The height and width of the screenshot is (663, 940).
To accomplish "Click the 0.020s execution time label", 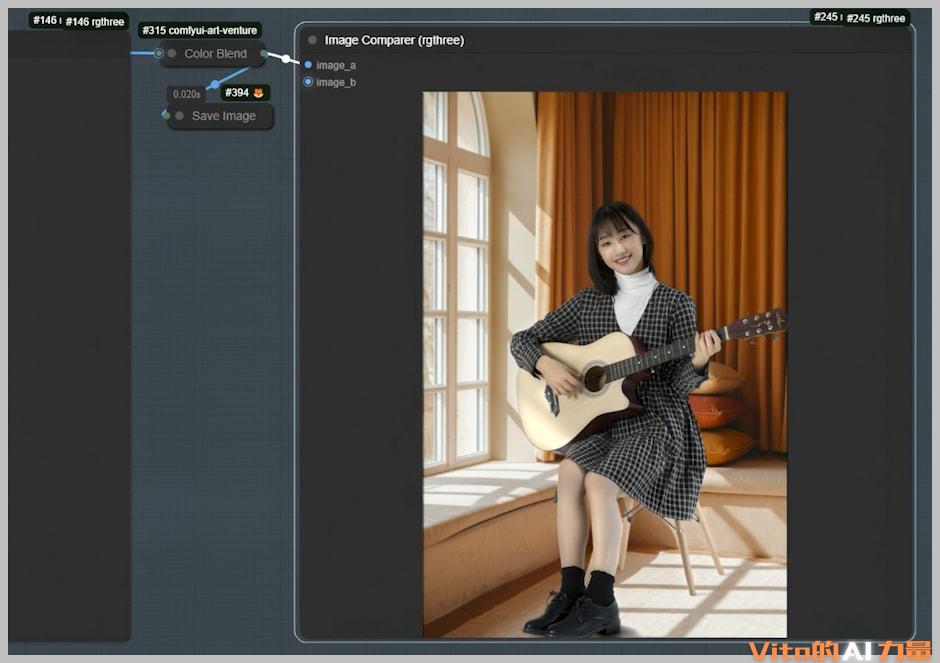I will (186, 94).
